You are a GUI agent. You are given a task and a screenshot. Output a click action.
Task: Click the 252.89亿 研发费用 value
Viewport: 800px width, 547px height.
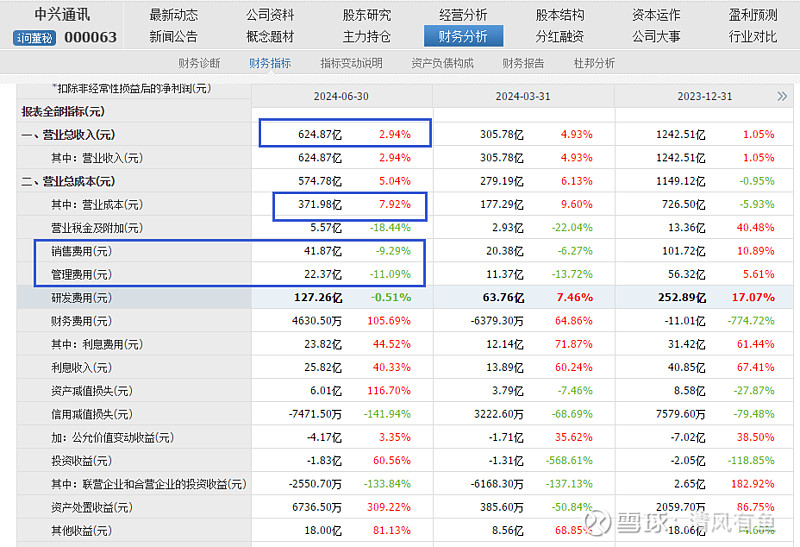click(x=682, y=297)
